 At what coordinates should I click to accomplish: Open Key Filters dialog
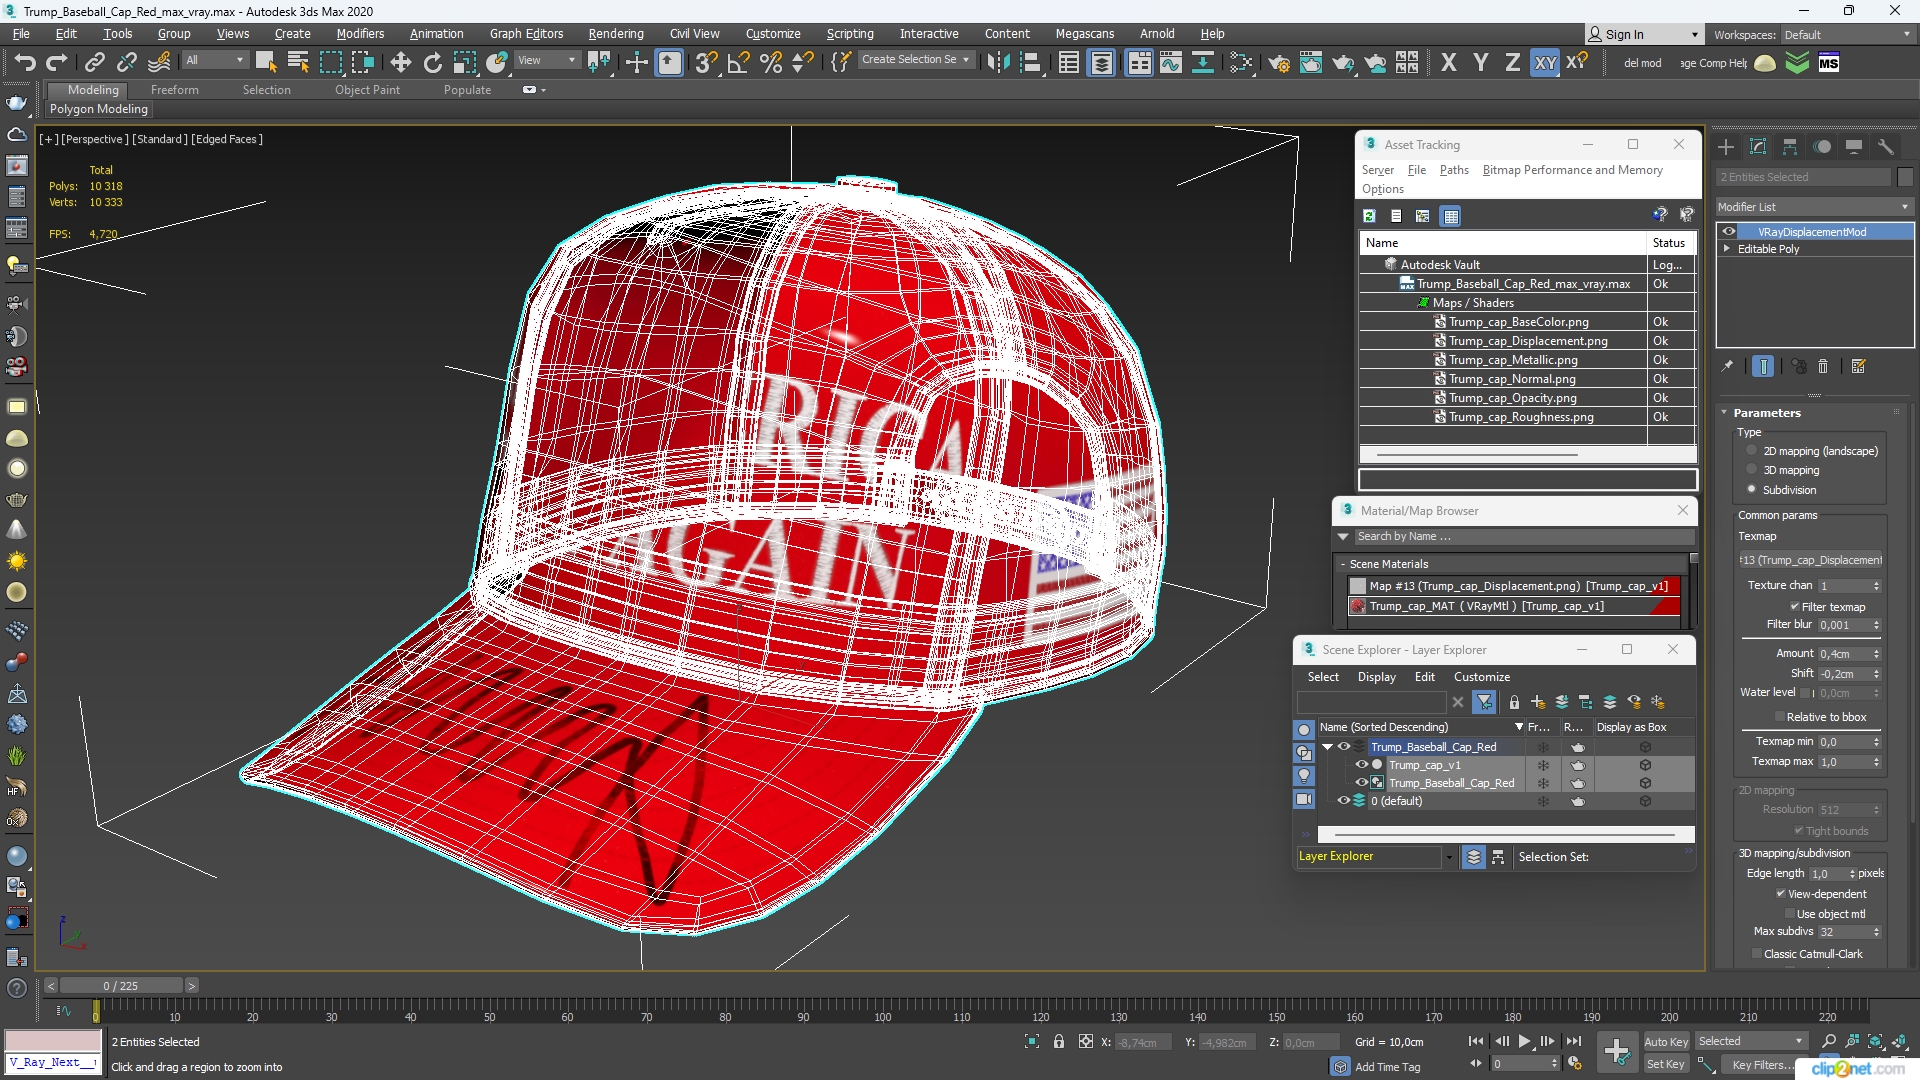1762,1065
